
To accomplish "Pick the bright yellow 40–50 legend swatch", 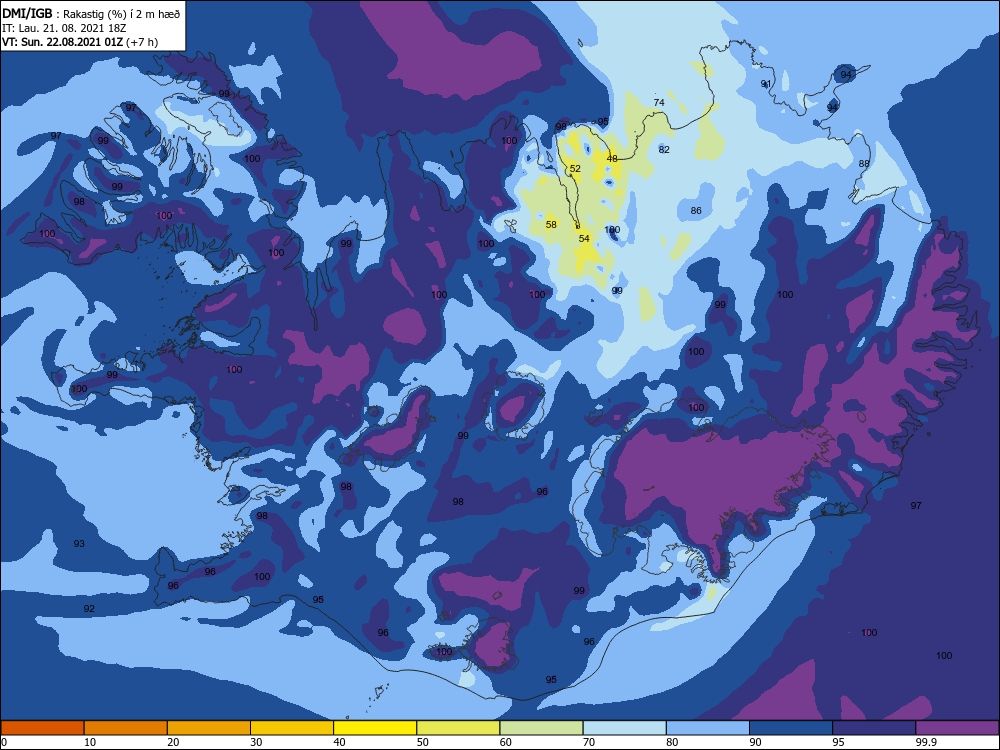I will pos(375,728).
